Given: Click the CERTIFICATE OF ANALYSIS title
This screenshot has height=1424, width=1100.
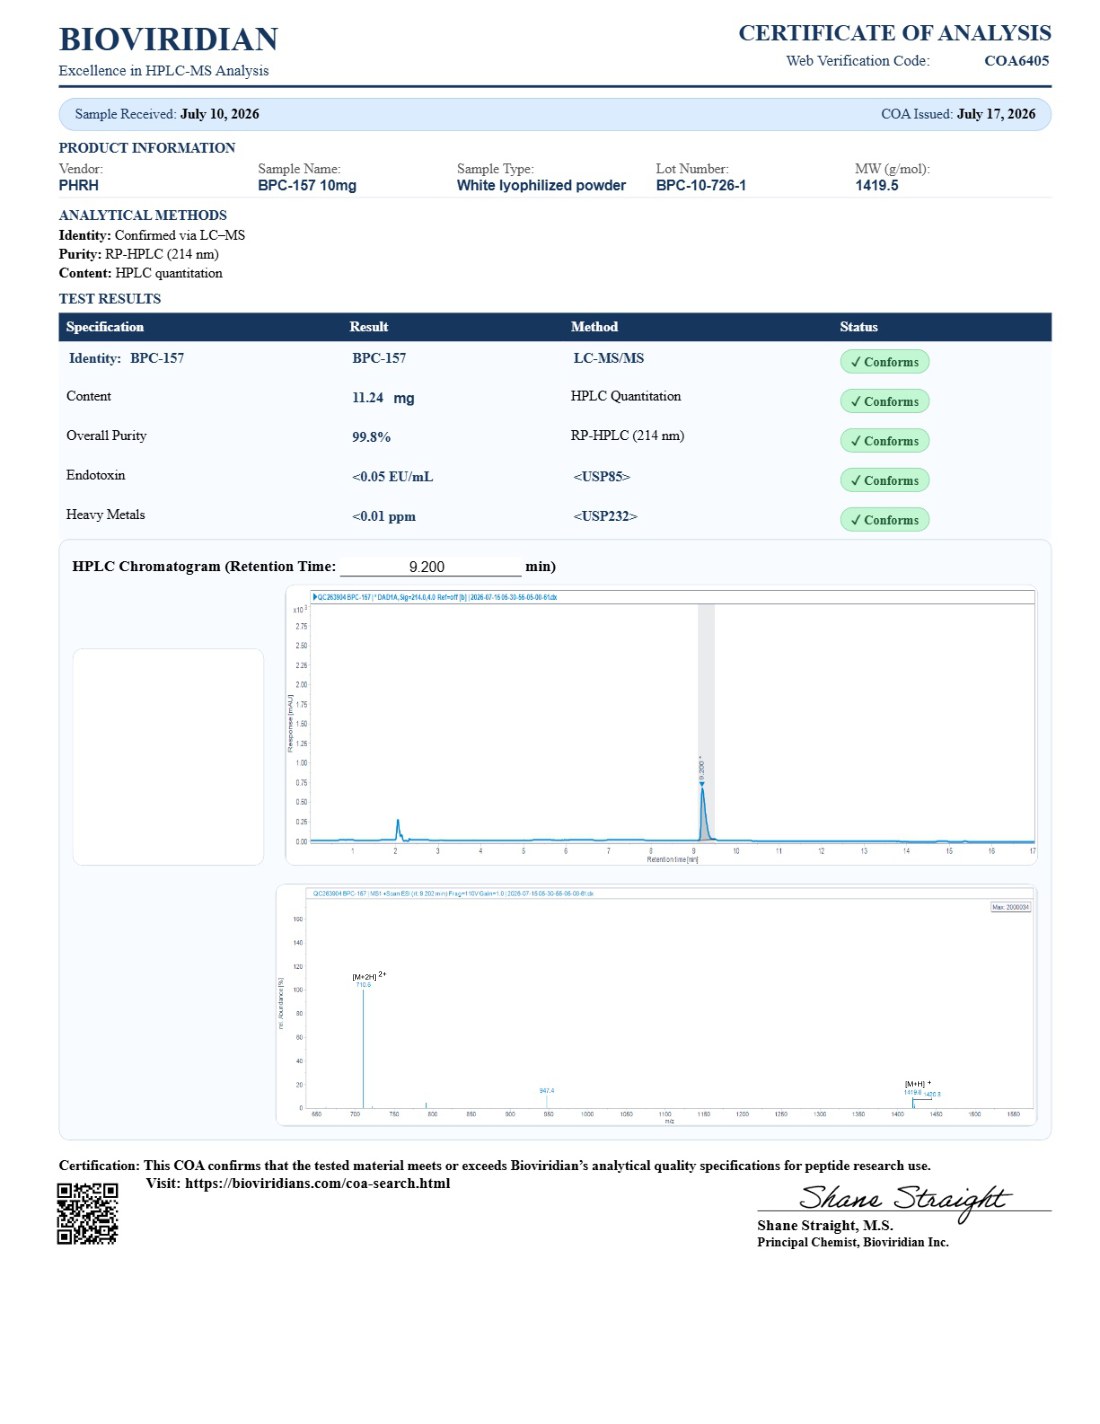Looking at the screenshot, I should click(895, 33).
